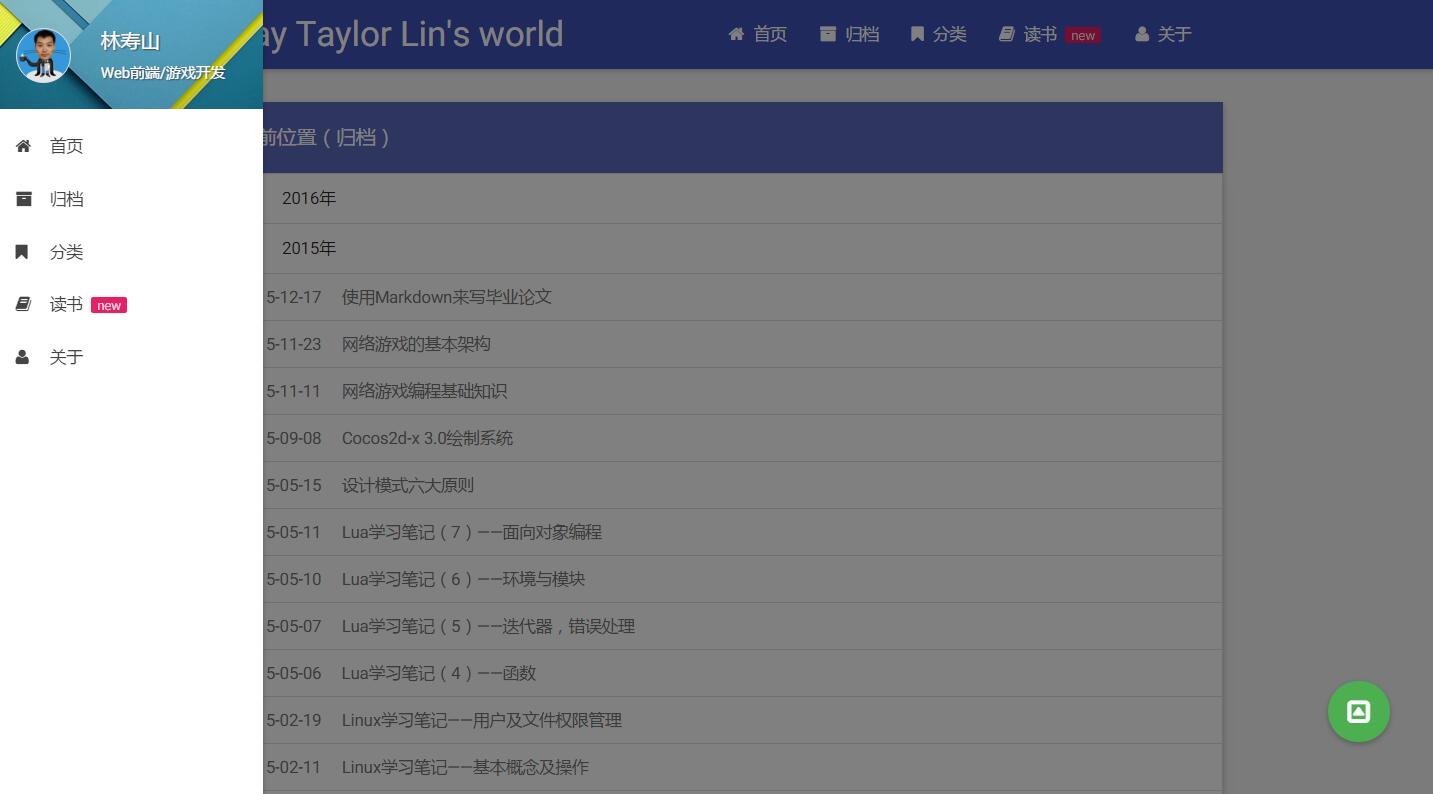The image size is (1433, 794).
Task: Select the bookmark icon next to 分类 in top nav
Action: pos(917,33)
